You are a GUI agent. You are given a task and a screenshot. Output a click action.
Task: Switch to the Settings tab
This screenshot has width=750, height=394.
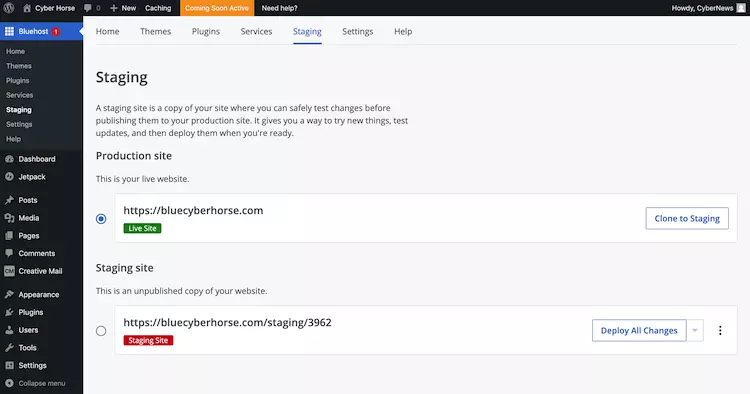tap(358, 32)
